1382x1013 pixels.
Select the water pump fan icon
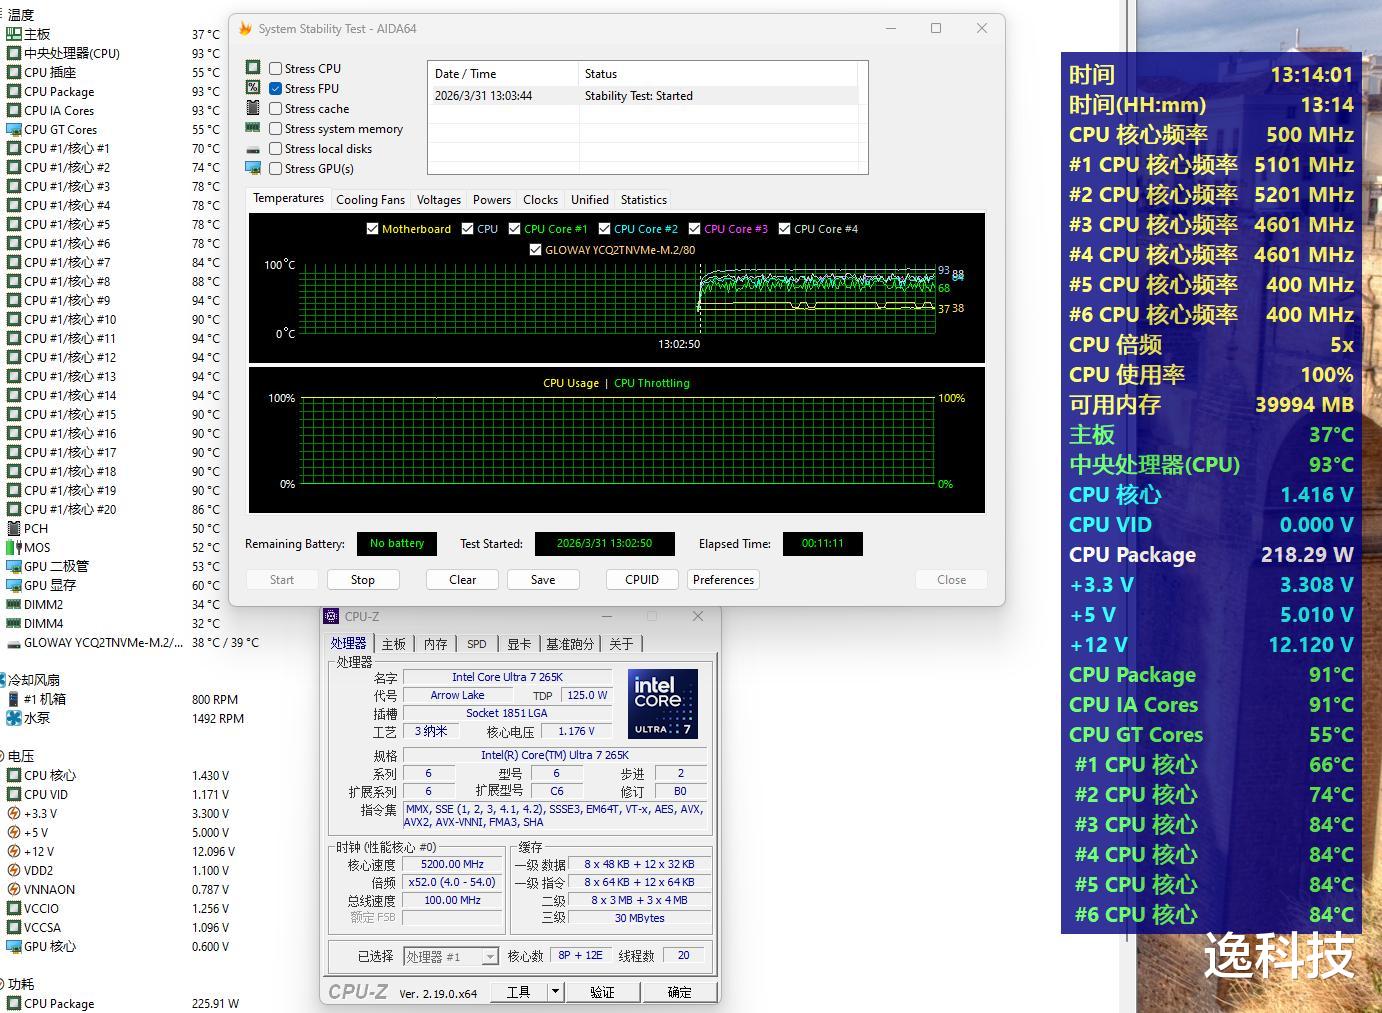(14, 718)
